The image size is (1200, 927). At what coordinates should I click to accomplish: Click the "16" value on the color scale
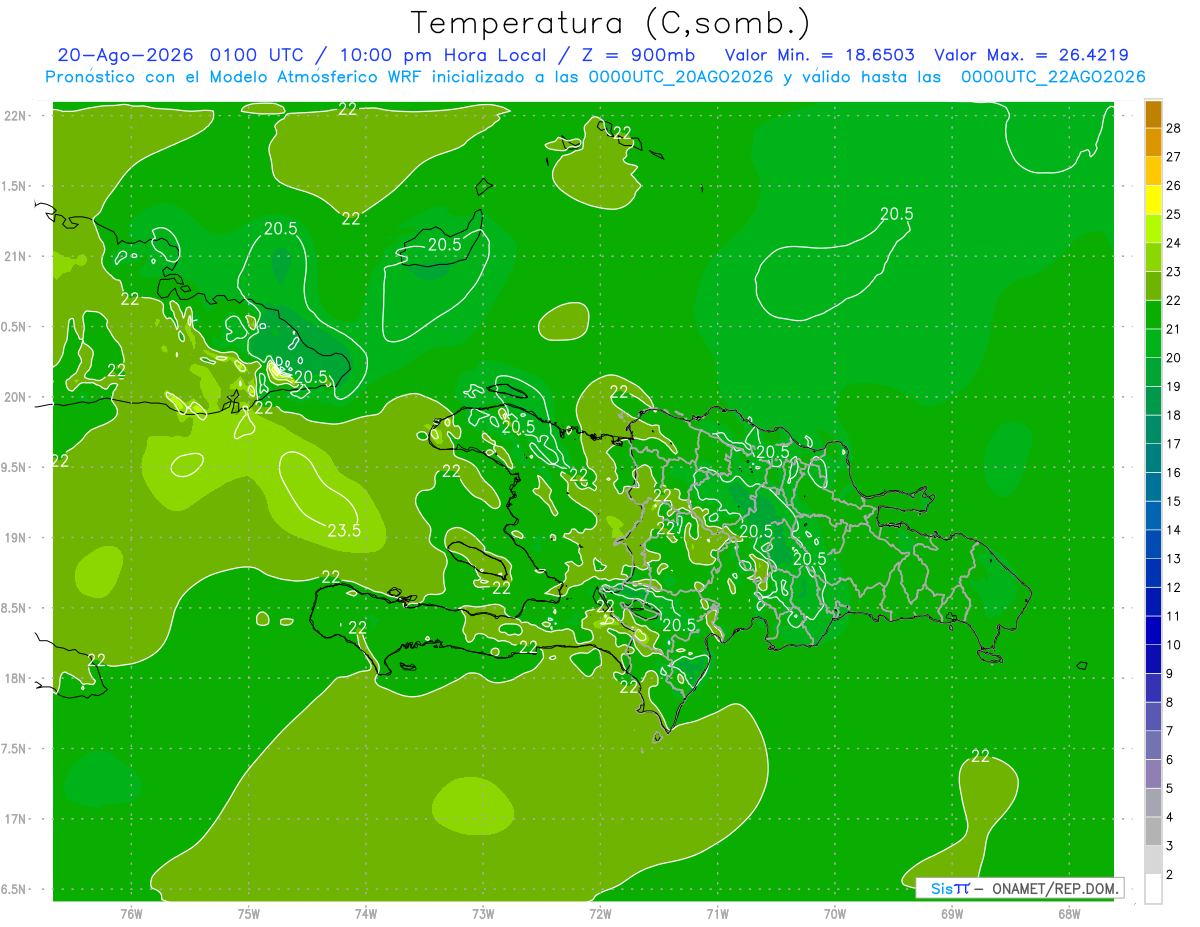pyautogui.click(x=1174, y=473)
